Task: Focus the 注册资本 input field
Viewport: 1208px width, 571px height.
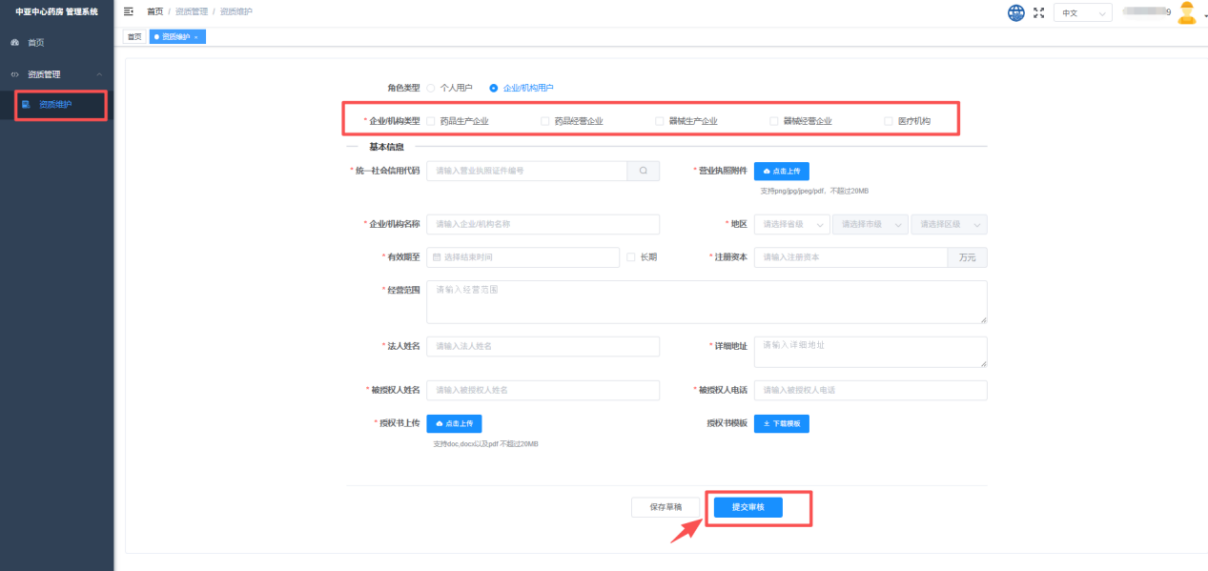Action: pos(851,257)
